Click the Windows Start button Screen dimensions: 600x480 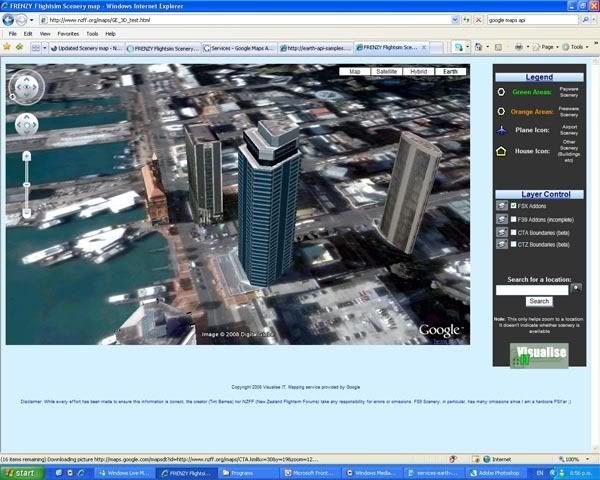21,472
